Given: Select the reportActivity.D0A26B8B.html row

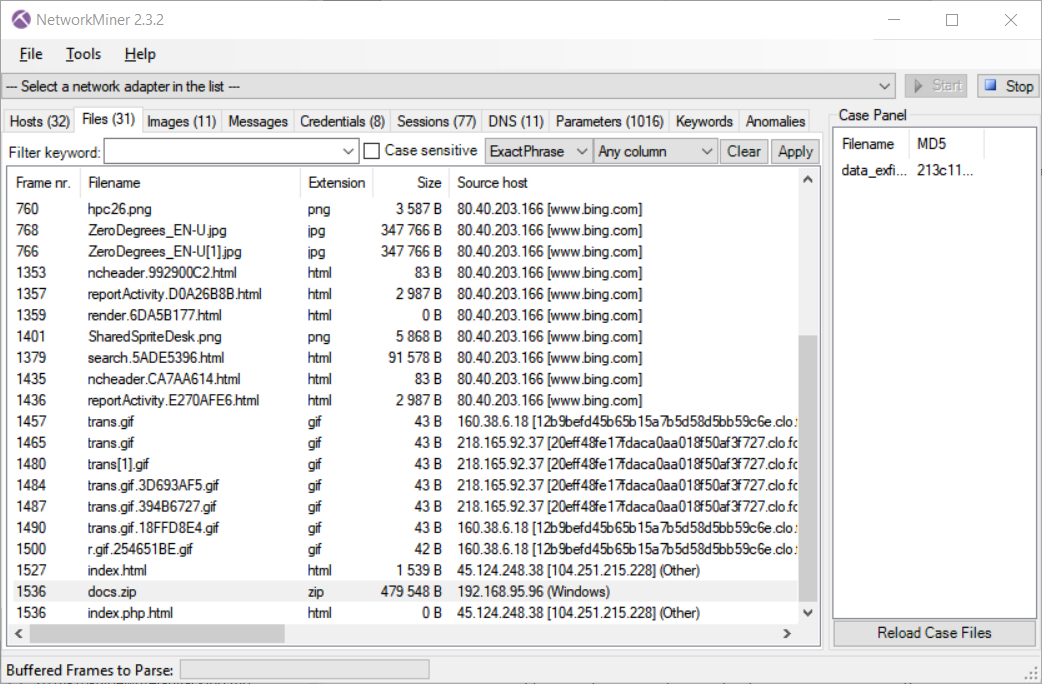Looking at the screenshot, I should coord(404,294).
